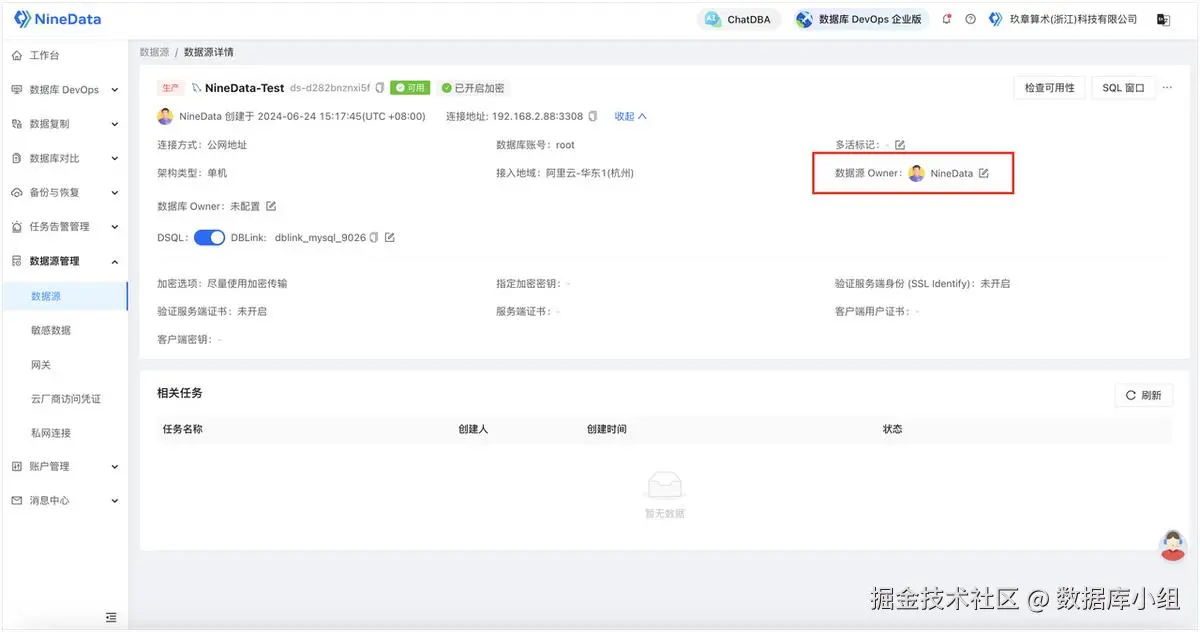The height and width of the screenshot is (632, 1200).
Task: Collapse the sidebar with bottom icon
Action: pyautogui.click(x=111, y=616)
